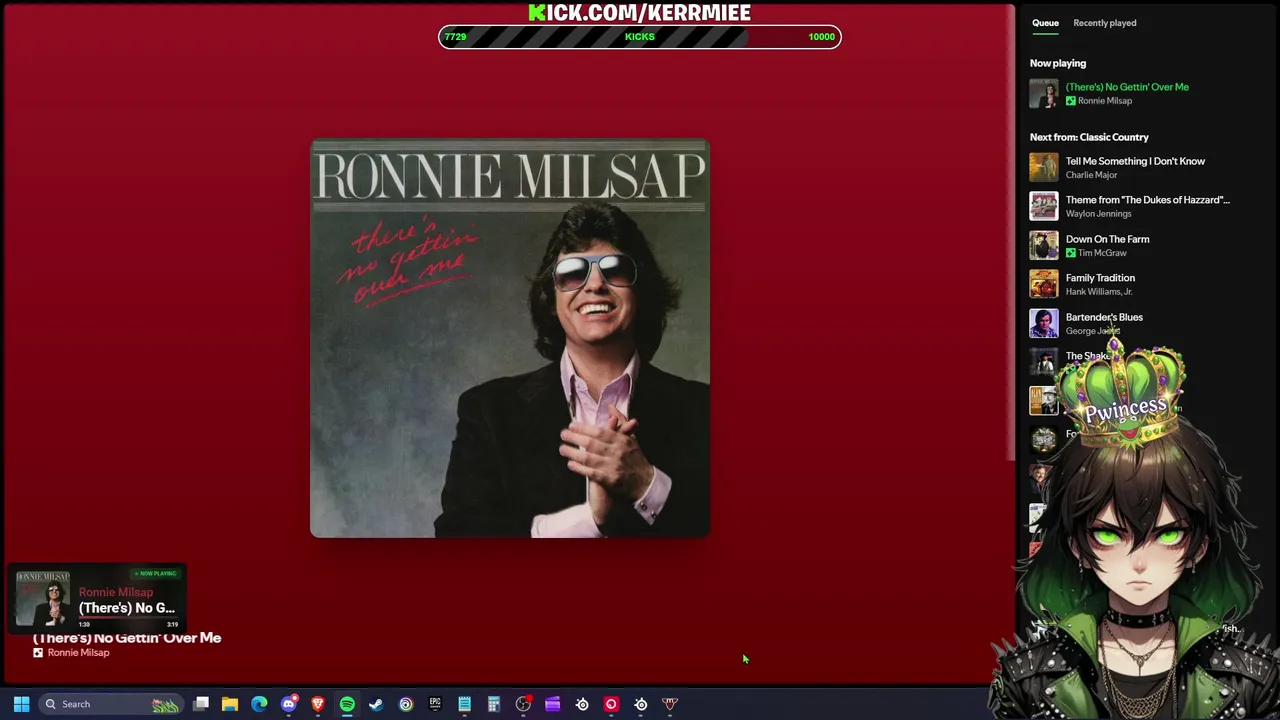Click the KICK.COM/KERRMIEE banner text
The height and width of the screenshot is (720, 1280).
point(640,12)
